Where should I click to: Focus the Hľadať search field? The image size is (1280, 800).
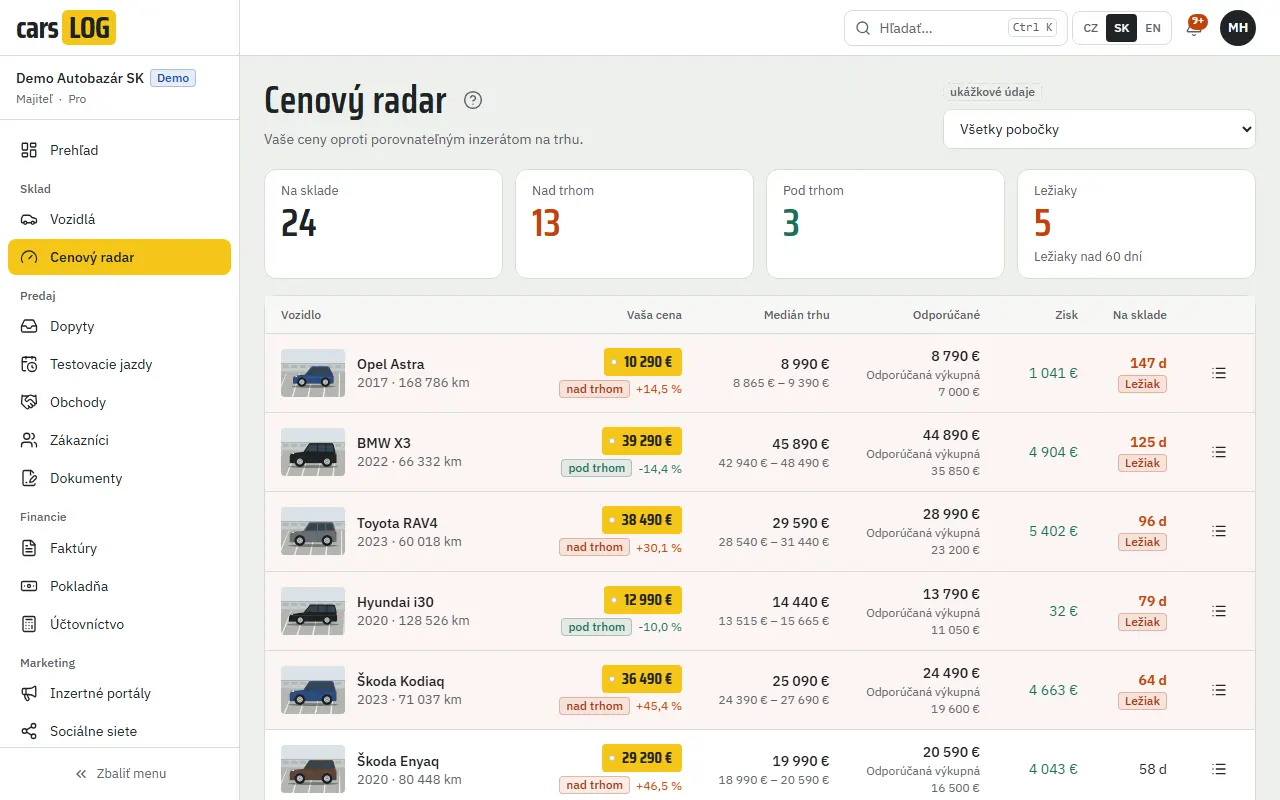tap(955, 28)
